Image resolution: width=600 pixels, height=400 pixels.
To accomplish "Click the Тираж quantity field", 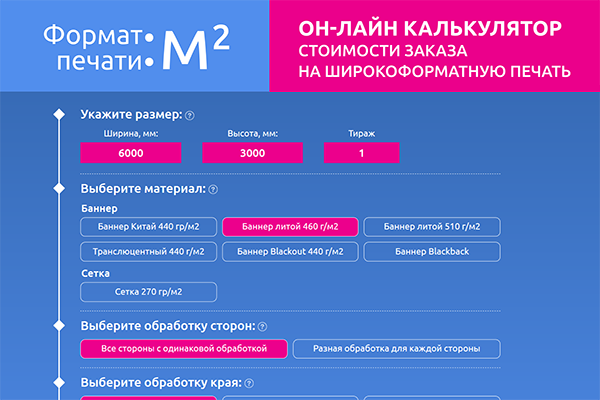I will (x=361, y=153).
